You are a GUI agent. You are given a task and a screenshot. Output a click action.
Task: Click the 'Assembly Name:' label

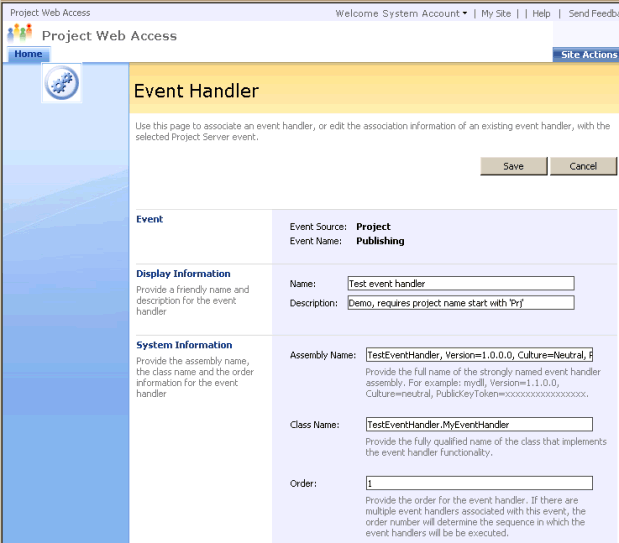click(323, 355)
